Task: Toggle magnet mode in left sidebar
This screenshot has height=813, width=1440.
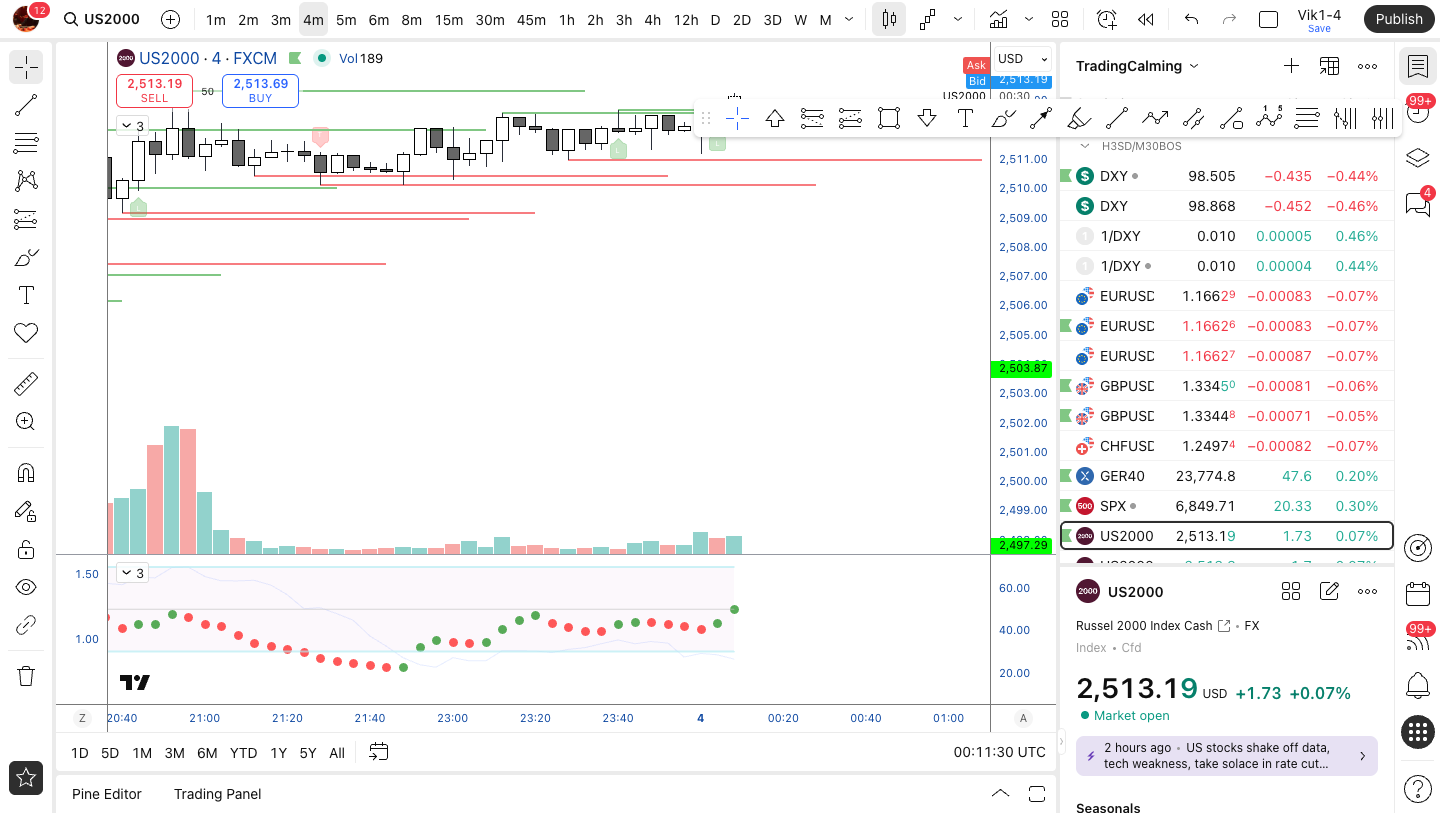Action: (x=26, y=473)
